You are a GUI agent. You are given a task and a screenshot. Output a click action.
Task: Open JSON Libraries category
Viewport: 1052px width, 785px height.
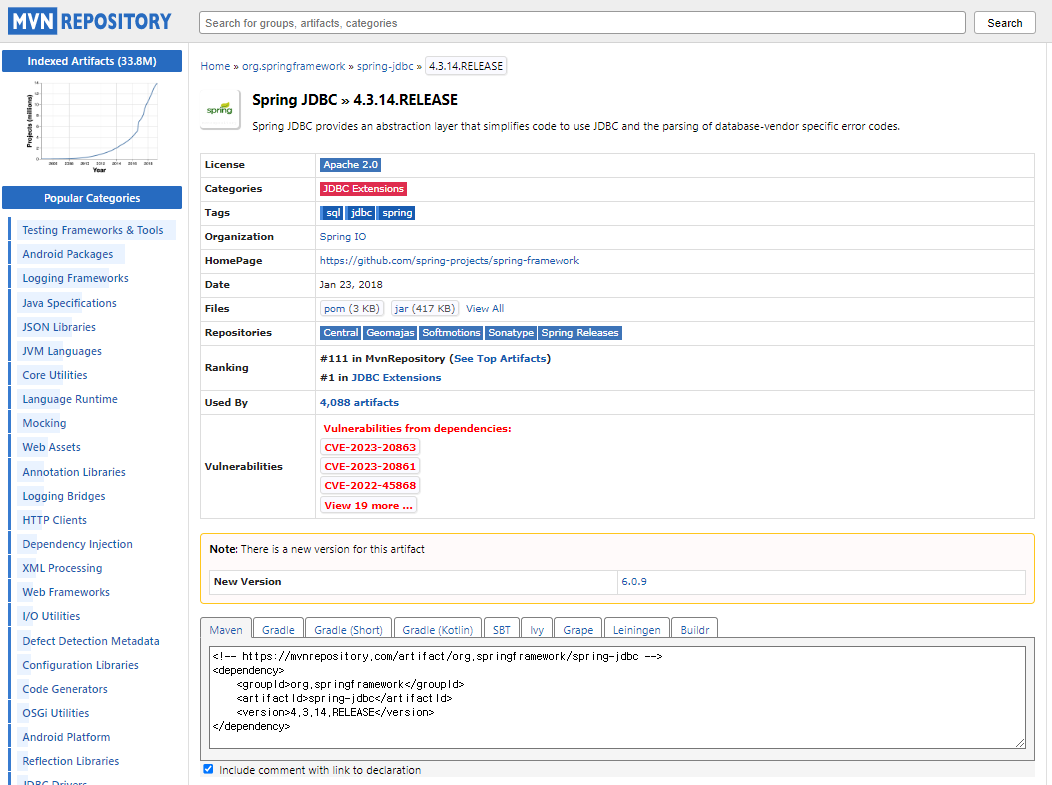tap(59, 327)
